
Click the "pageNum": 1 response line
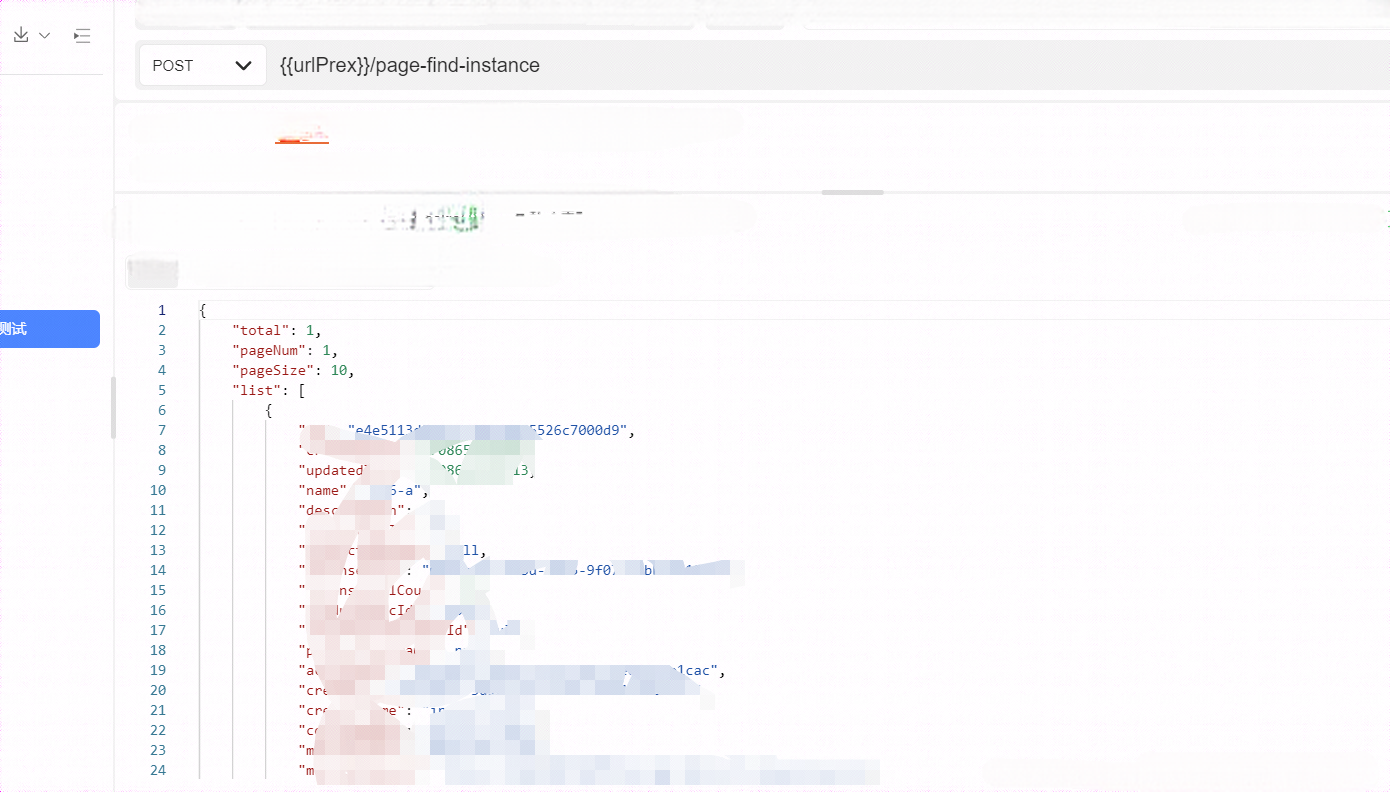pos(285,350)
